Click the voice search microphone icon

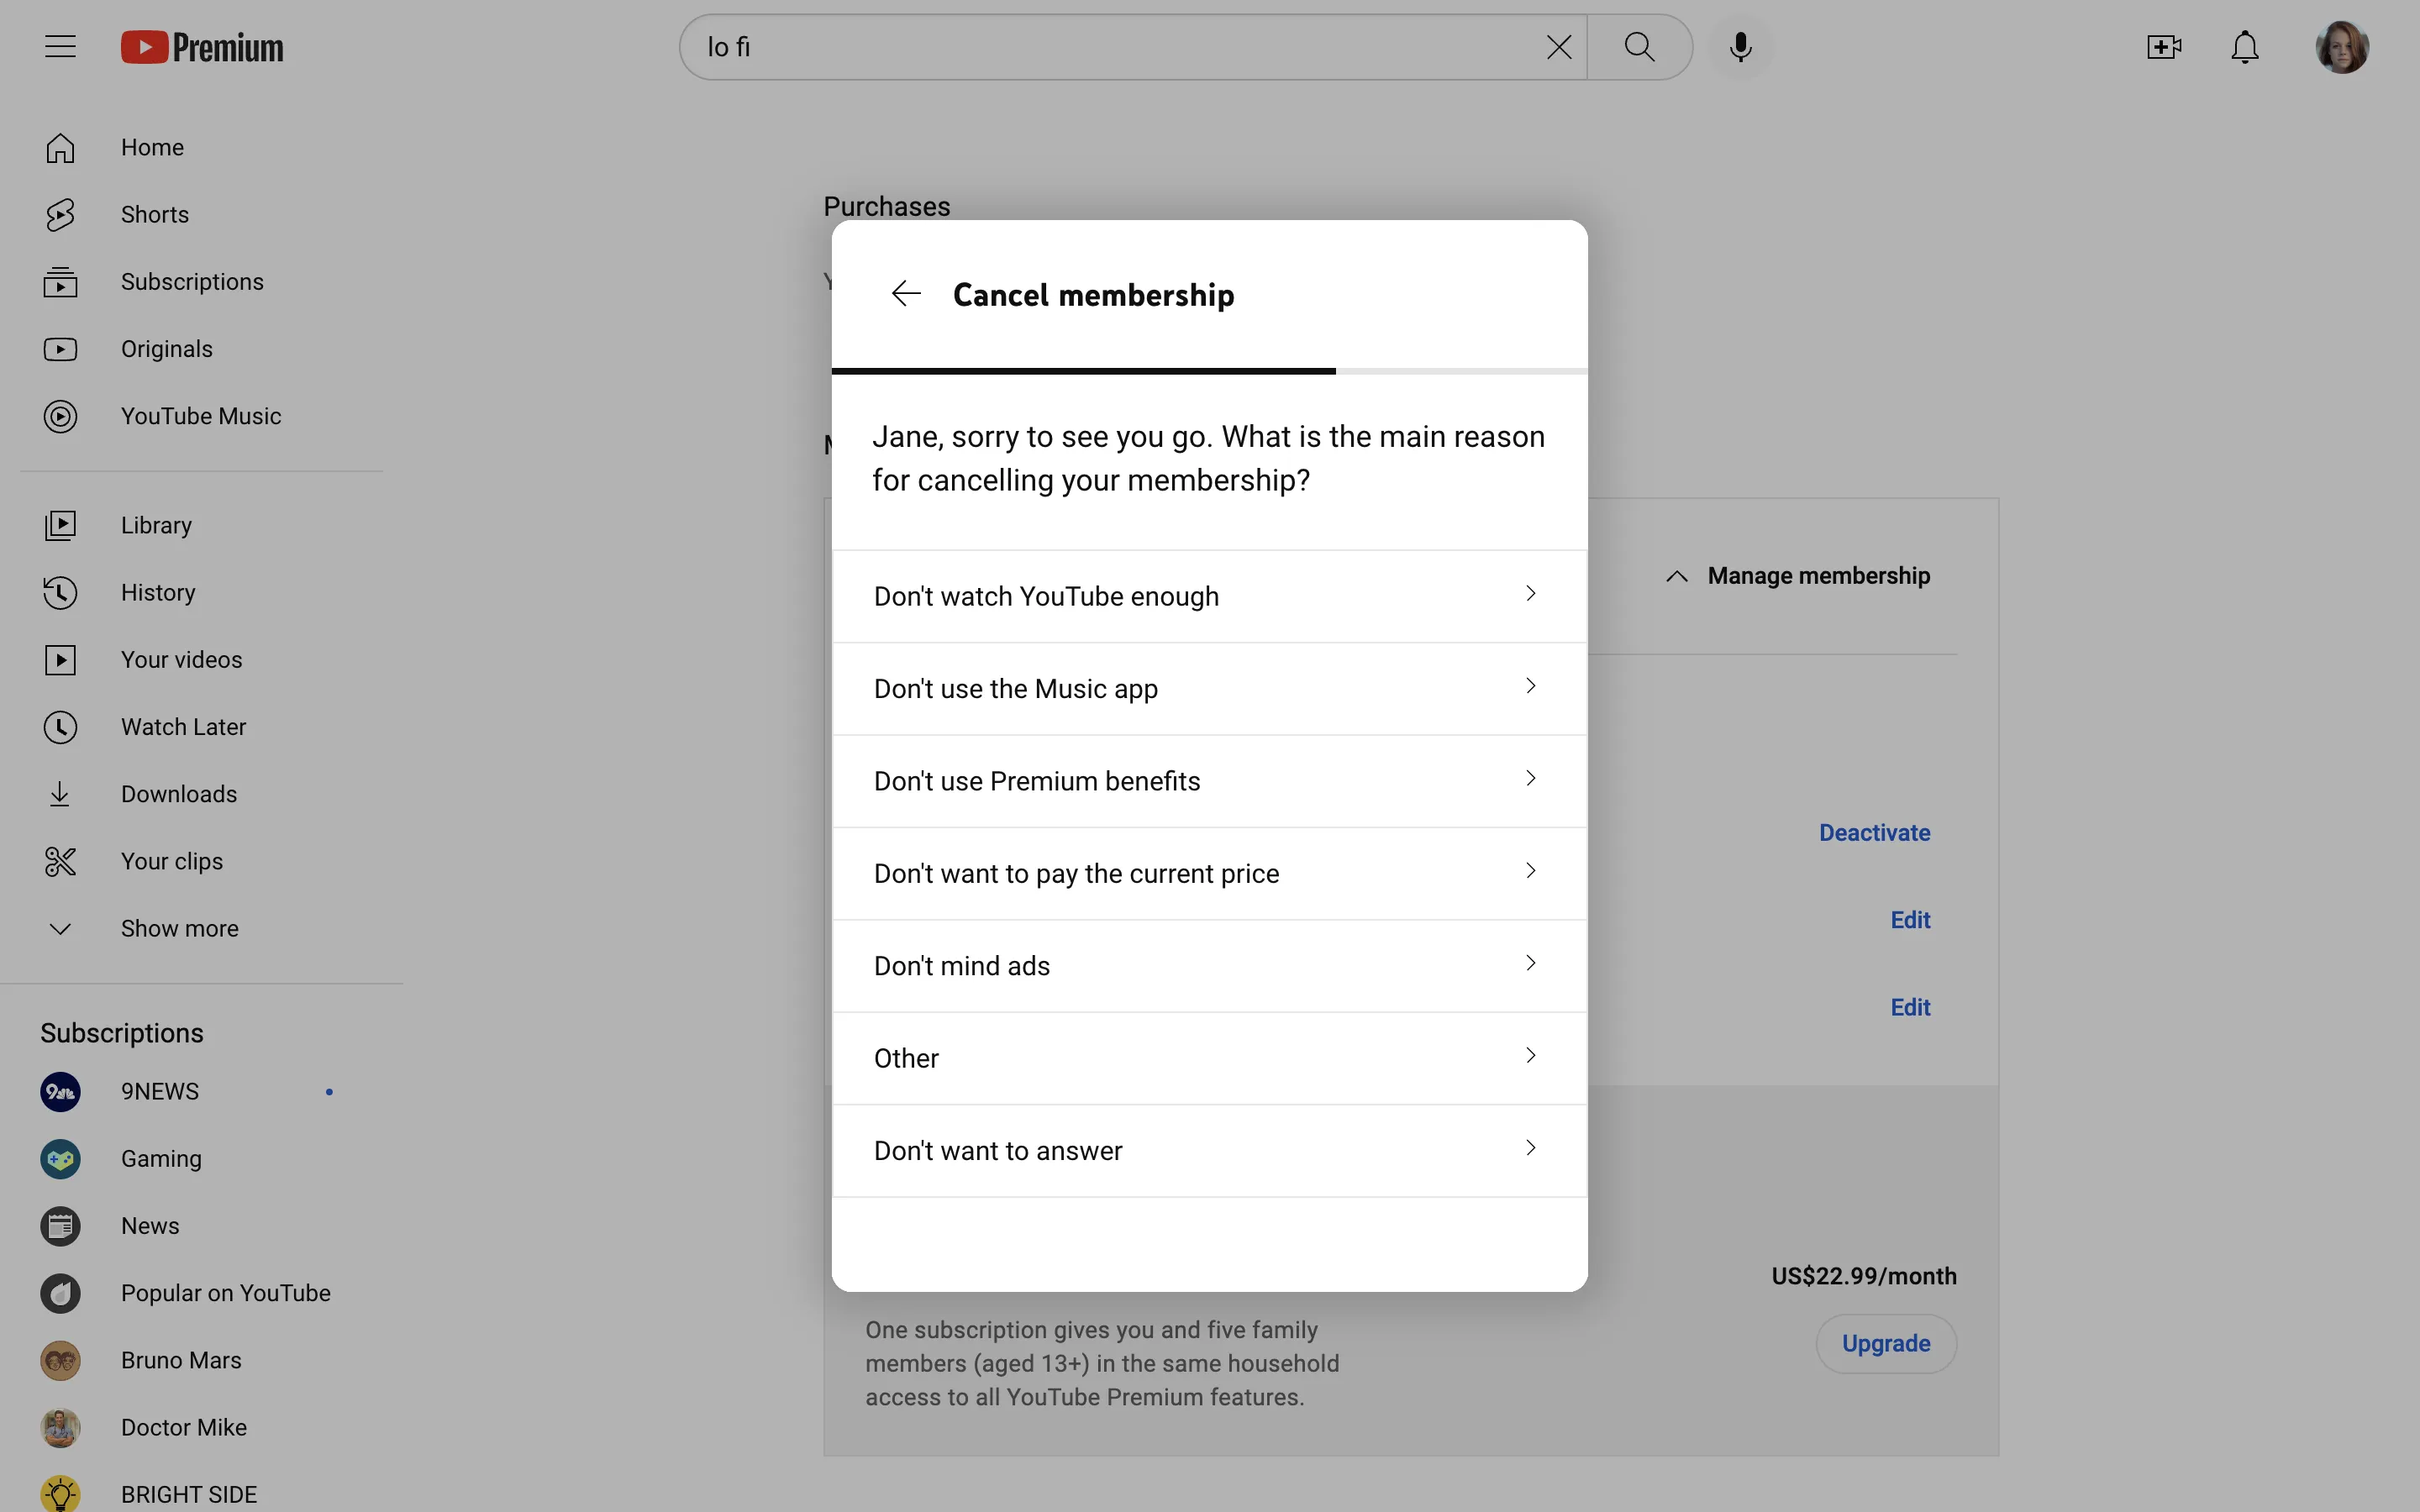tap(1740, 47)
